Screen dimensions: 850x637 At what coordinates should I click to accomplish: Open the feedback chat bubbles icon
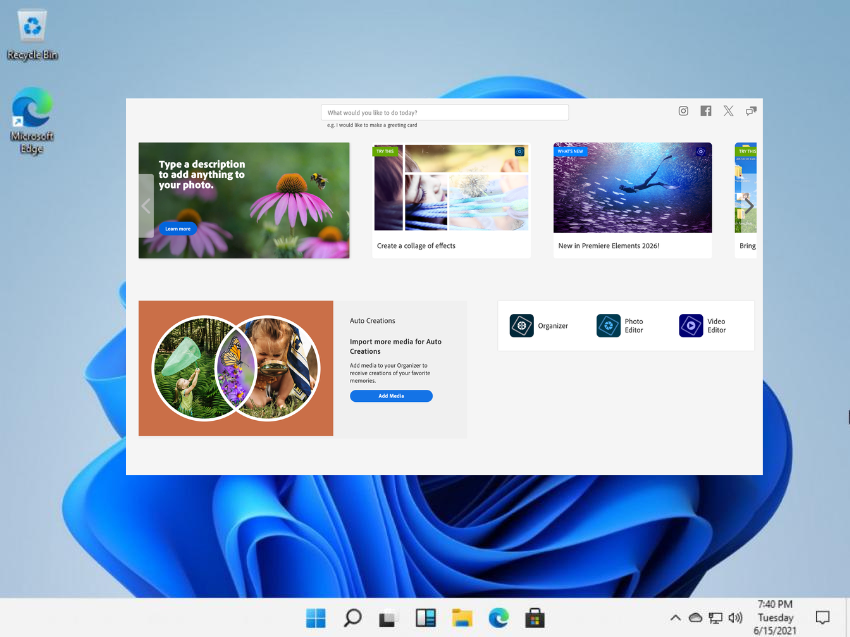tap(751, 111)
